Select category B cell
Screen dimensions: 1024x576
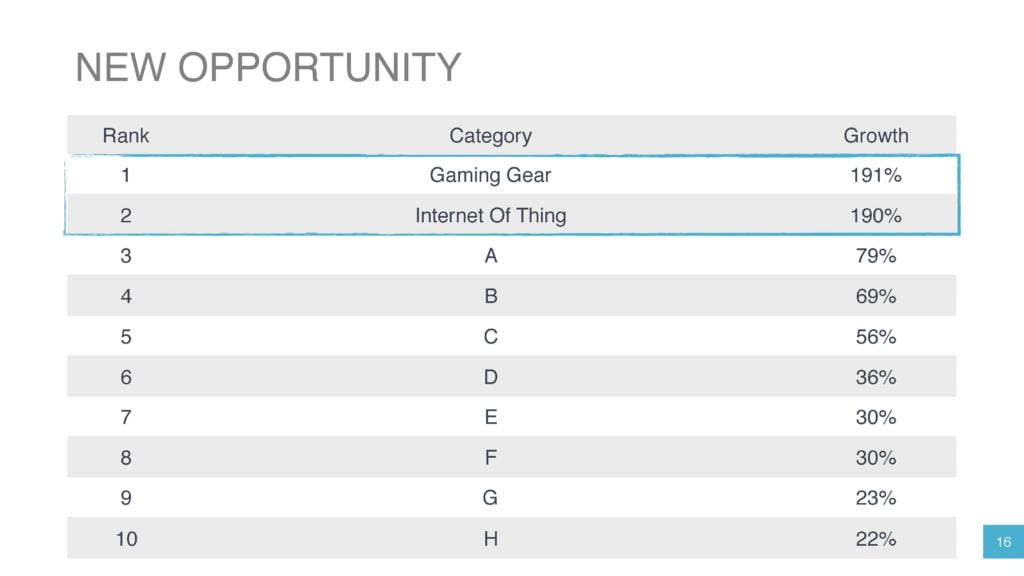point(490,296)
